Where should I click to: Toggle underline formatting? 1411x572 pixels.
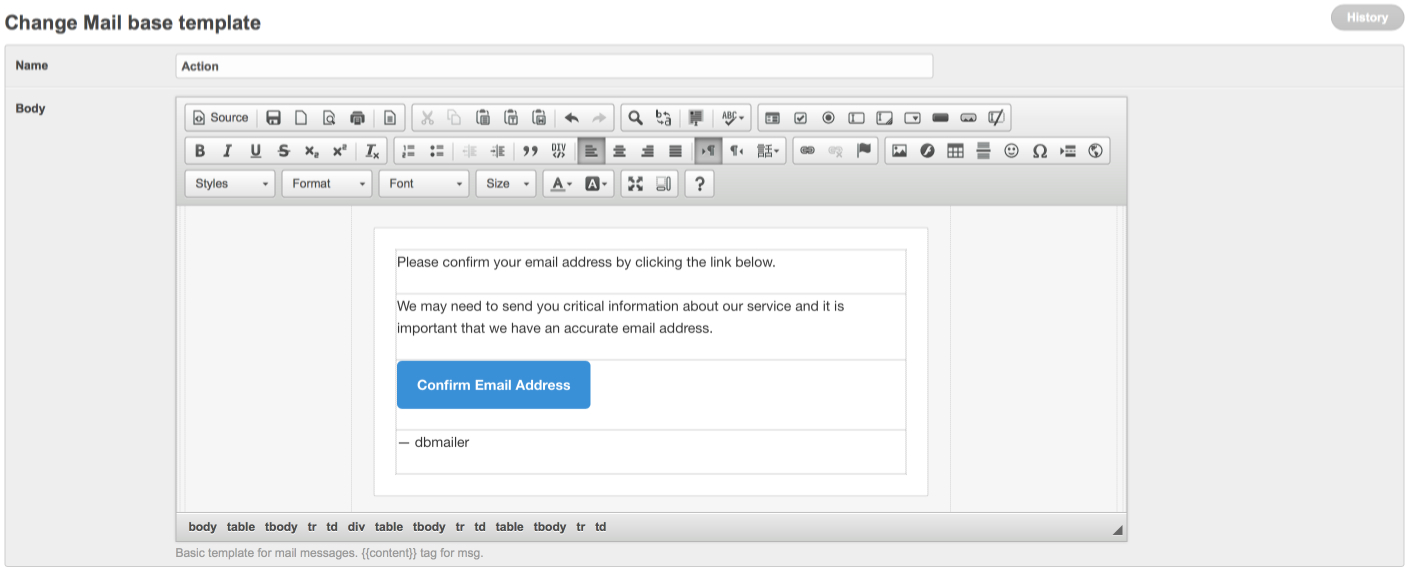(x=256, y=151)
